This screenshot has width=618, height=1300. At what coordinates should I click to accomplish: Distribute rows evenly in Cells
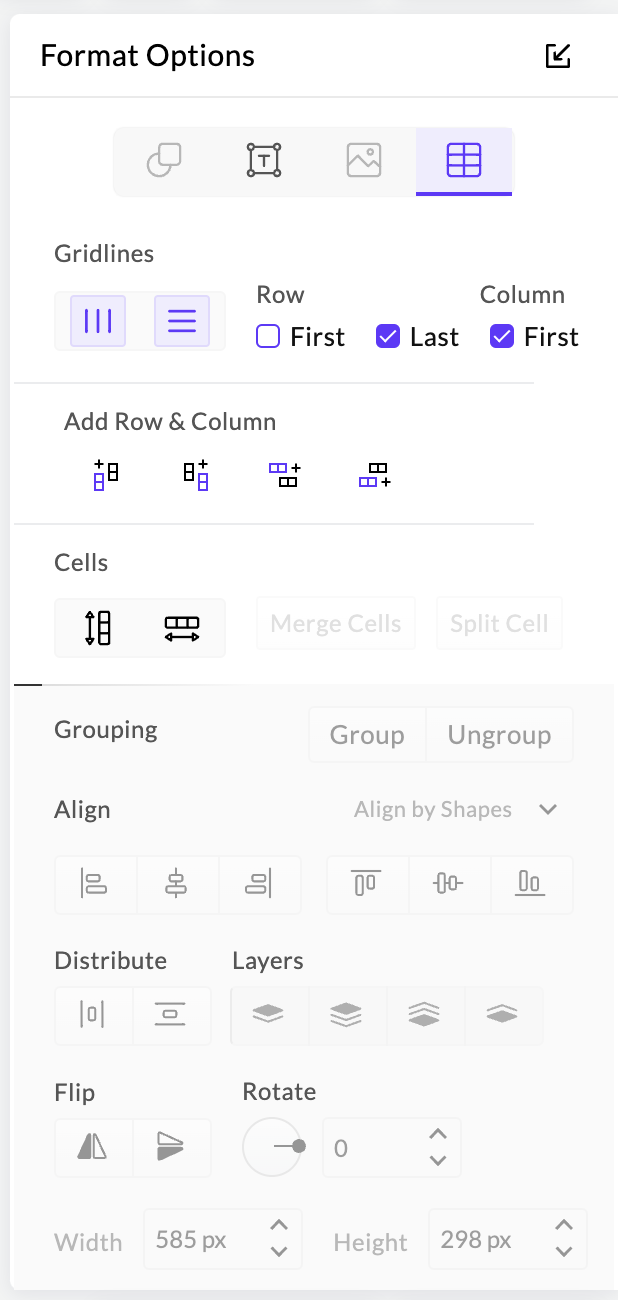[x=98, y=628]
